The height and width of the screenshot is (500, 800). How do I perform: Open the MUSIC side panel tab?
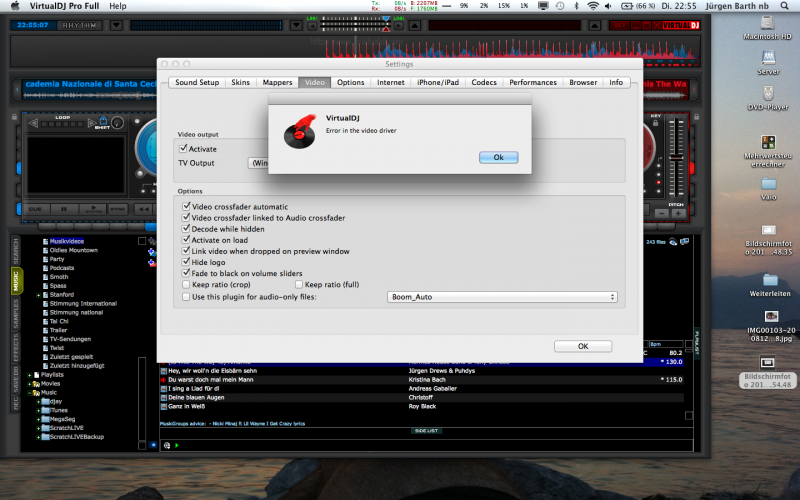point(16,281)
